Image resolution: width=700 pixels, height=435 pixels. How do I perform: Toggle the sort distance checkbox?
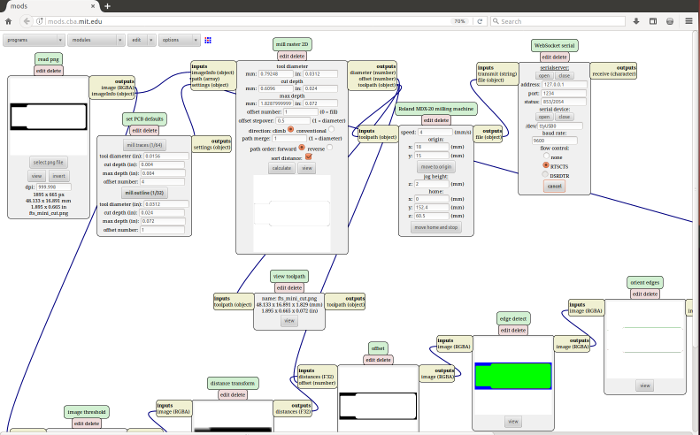coord(308,157)
